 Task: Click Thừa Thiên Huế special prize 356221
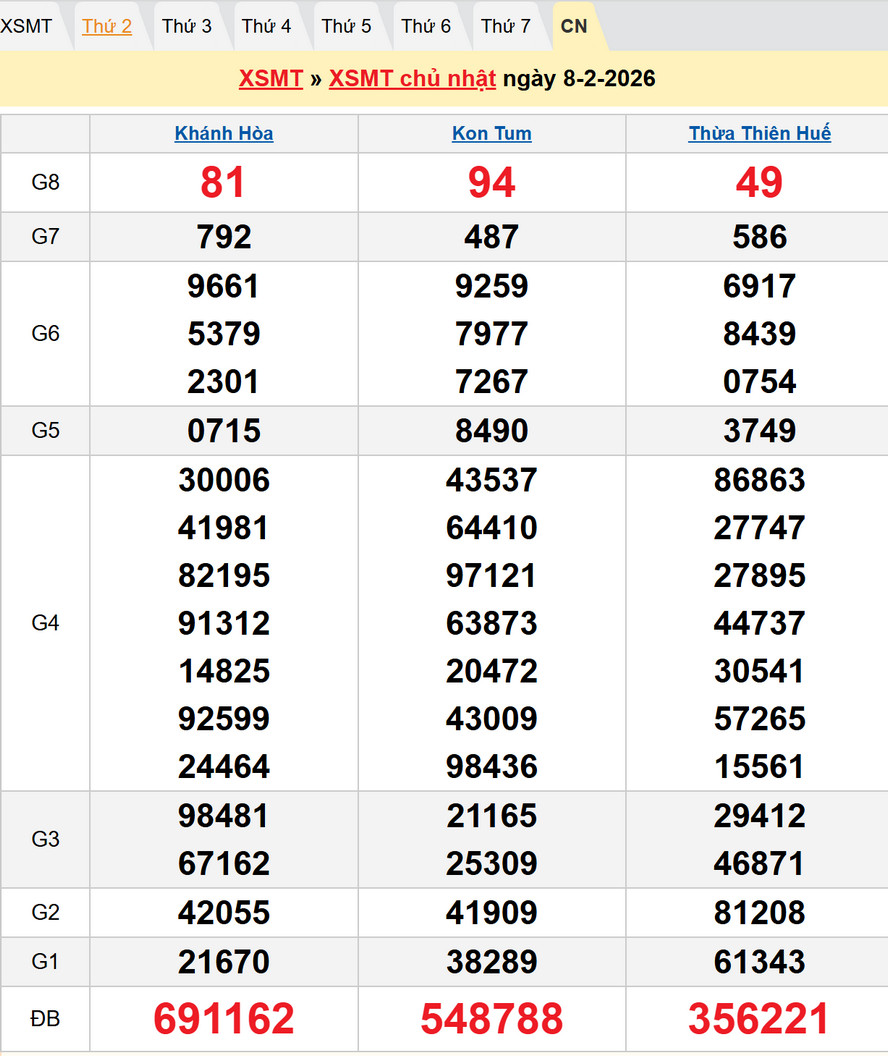[x=760, y=1018]
